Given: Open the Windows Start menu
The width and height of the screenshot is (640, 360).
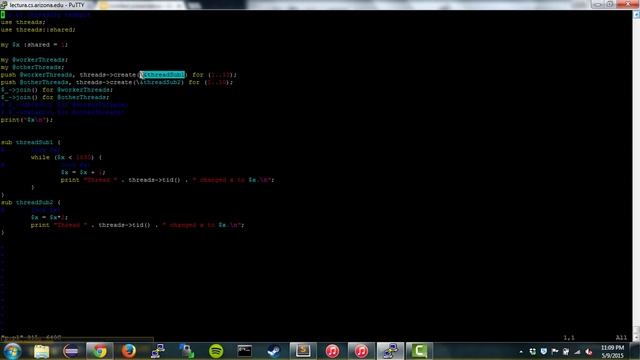Looking at the screenshot, I should (12, 351).
